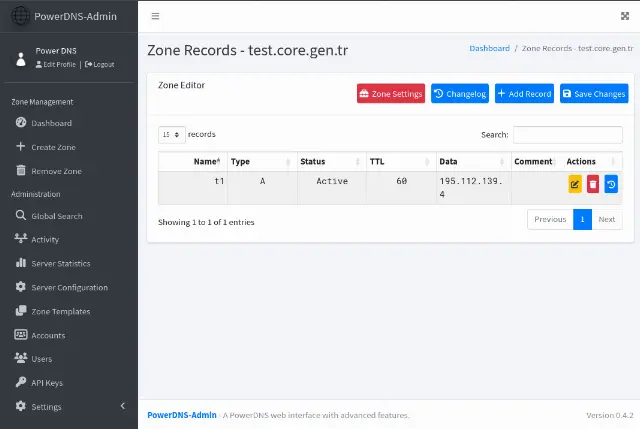Click the Save Changes button
The height and width of the screenshot is (429, 640).
pyautogui.click(x=594, y=93)
